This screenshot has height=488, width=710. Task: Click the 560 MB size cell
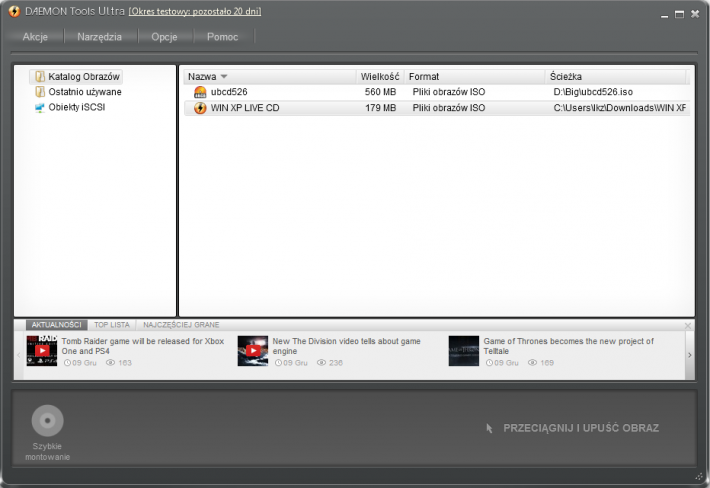[380, 92]
